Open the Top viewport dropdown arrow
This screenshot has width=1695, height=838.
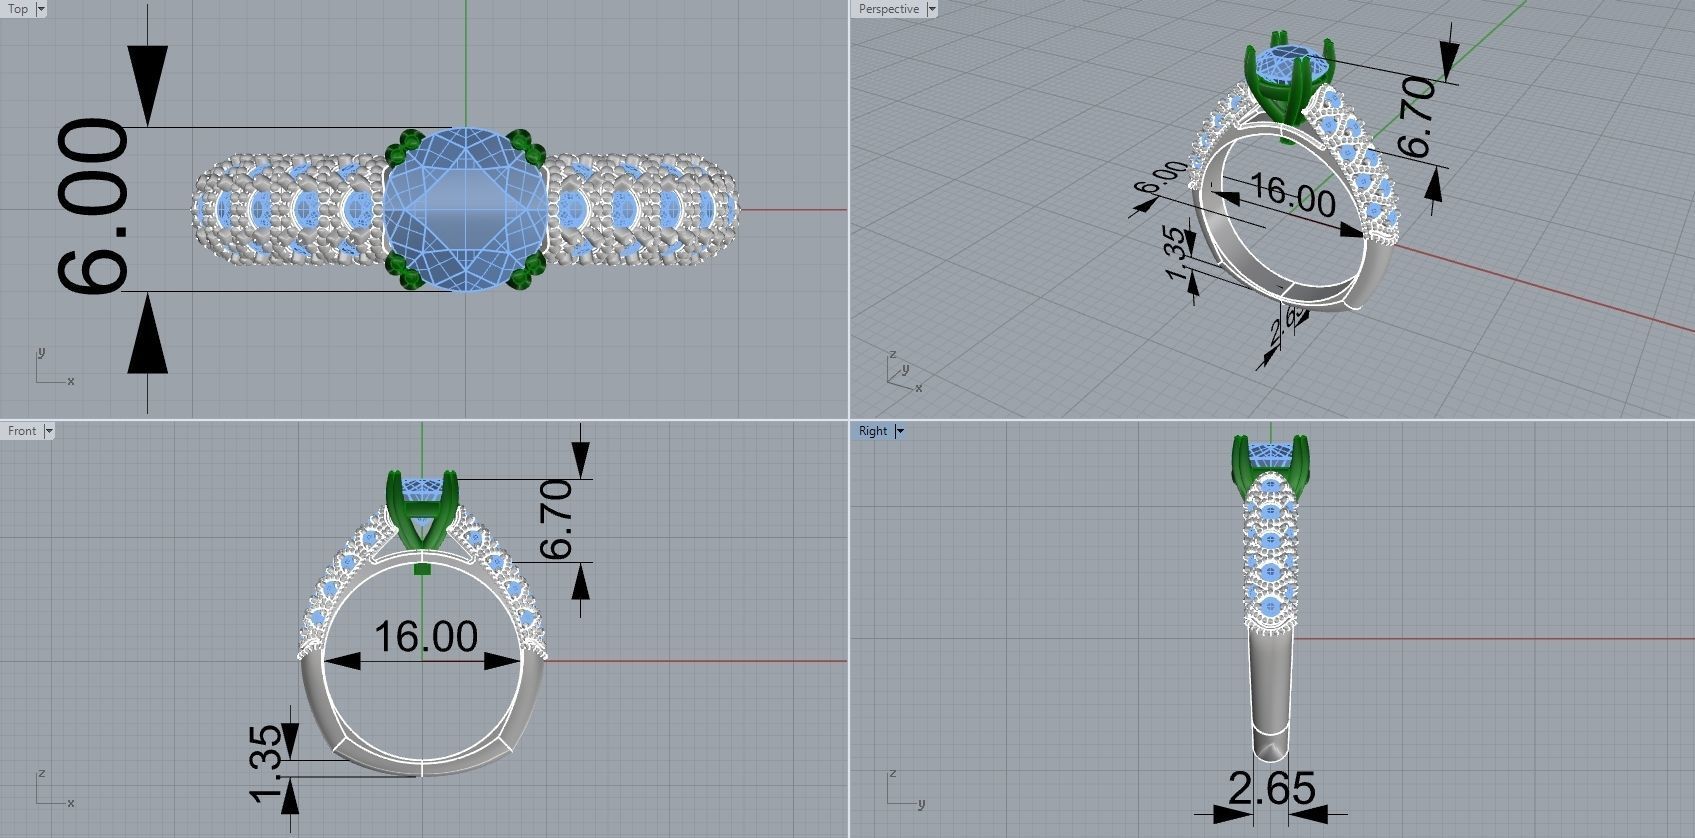click(40, 9)
